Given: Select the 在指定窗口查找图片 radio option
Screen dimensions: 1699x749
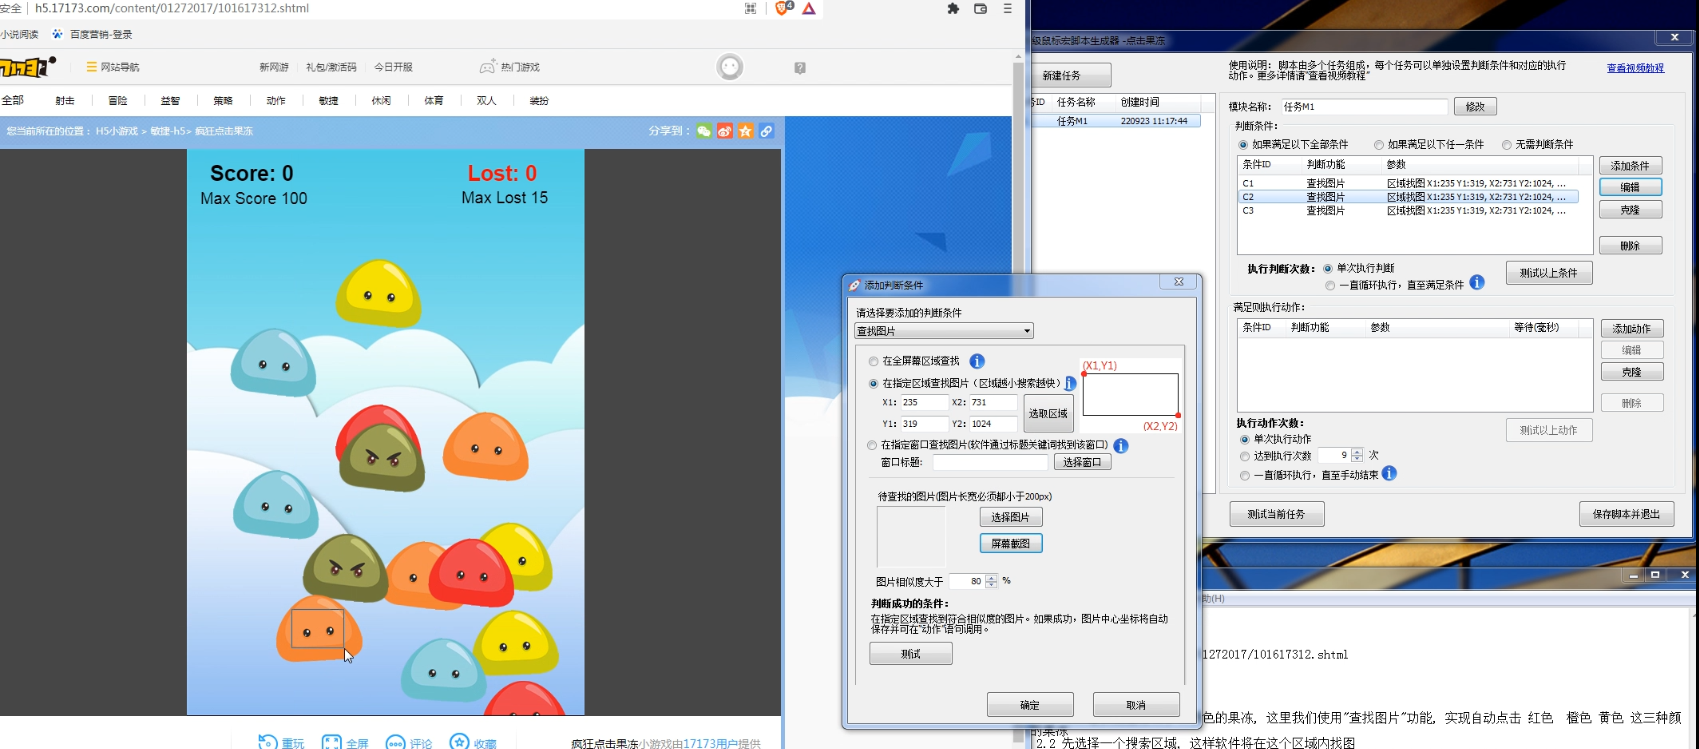Looking at the screenshot, I should (x=873, y=445).
